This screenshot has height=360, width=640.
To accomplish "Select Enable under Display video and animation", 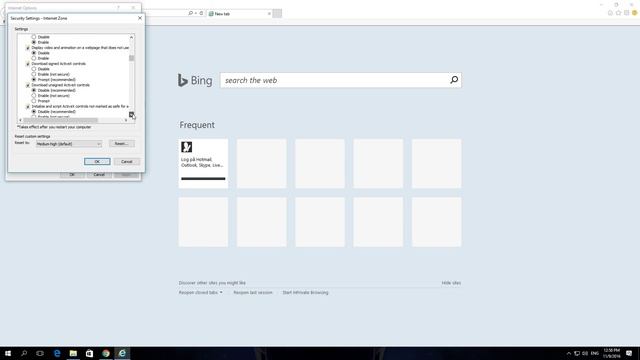I will point(34,58).
